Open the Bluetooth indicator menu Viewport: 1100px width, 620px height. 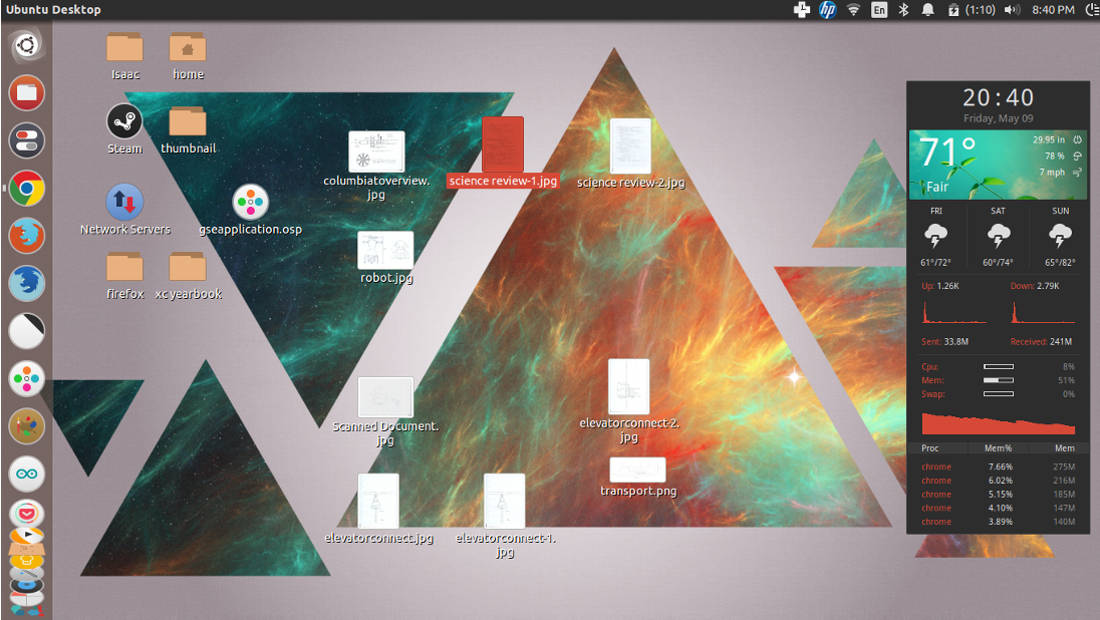904,10
